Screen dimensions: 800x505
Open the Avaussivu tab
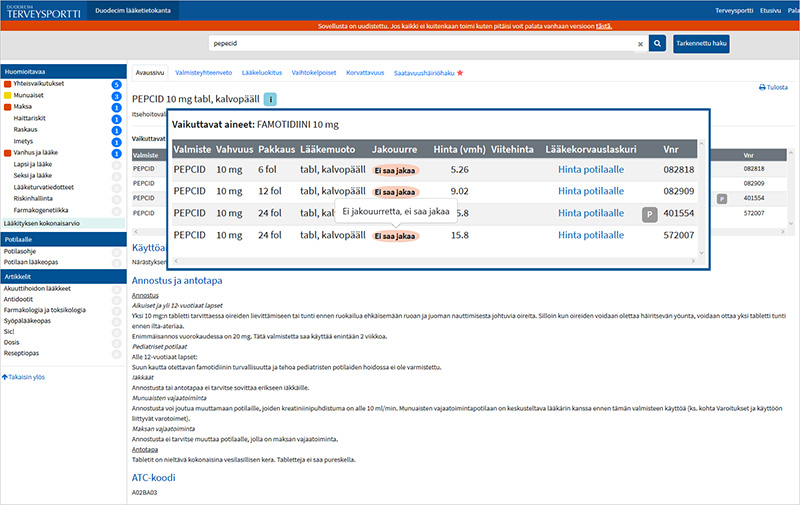coord(149,73)
